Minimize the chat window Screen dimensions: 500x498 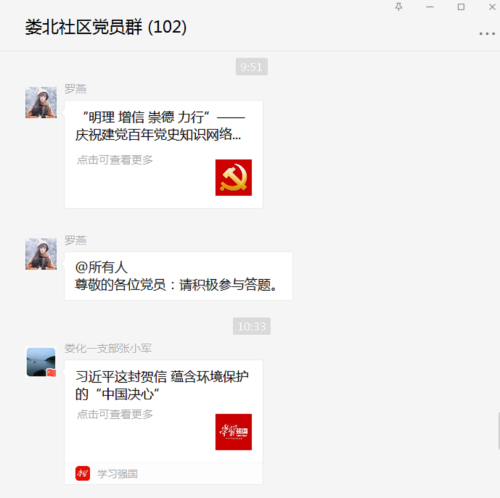point(430,7)
